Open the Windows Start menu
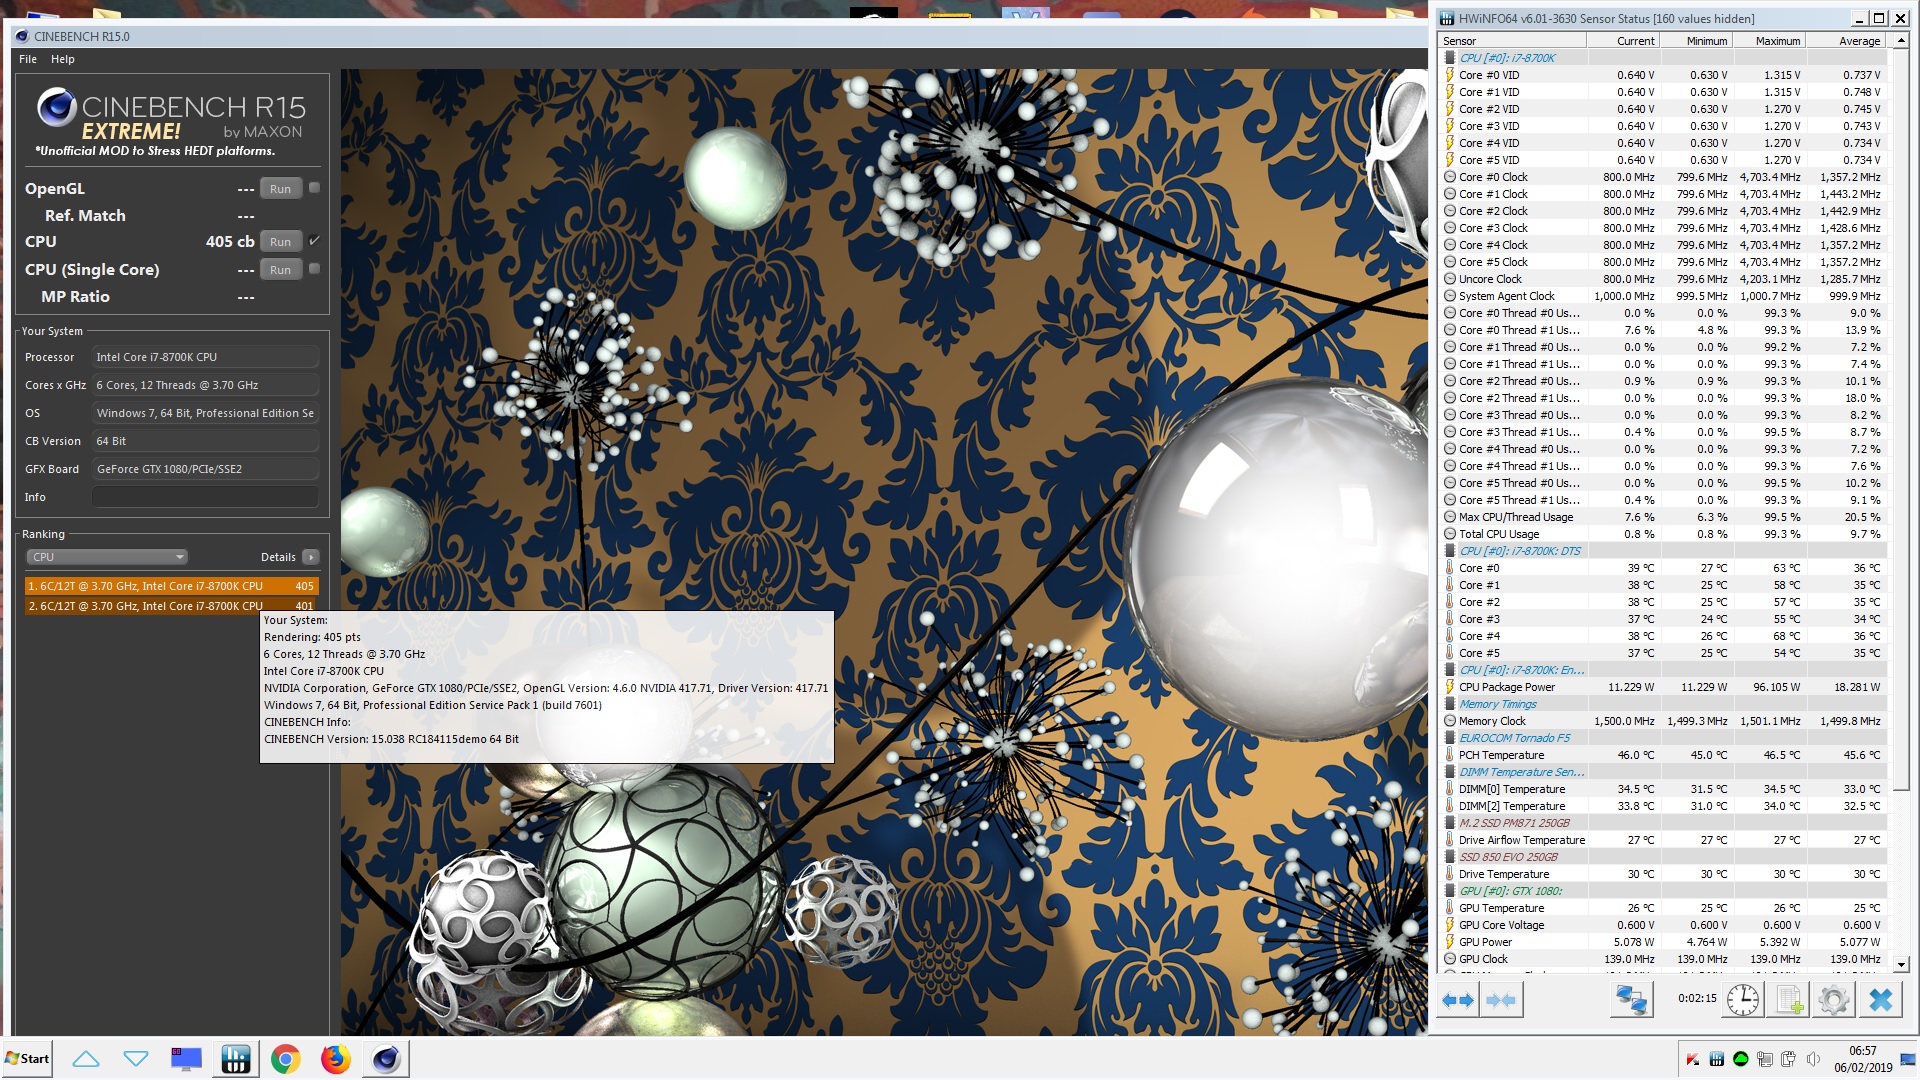Screen dimensions: 1920x1080 click(27, 1059)
